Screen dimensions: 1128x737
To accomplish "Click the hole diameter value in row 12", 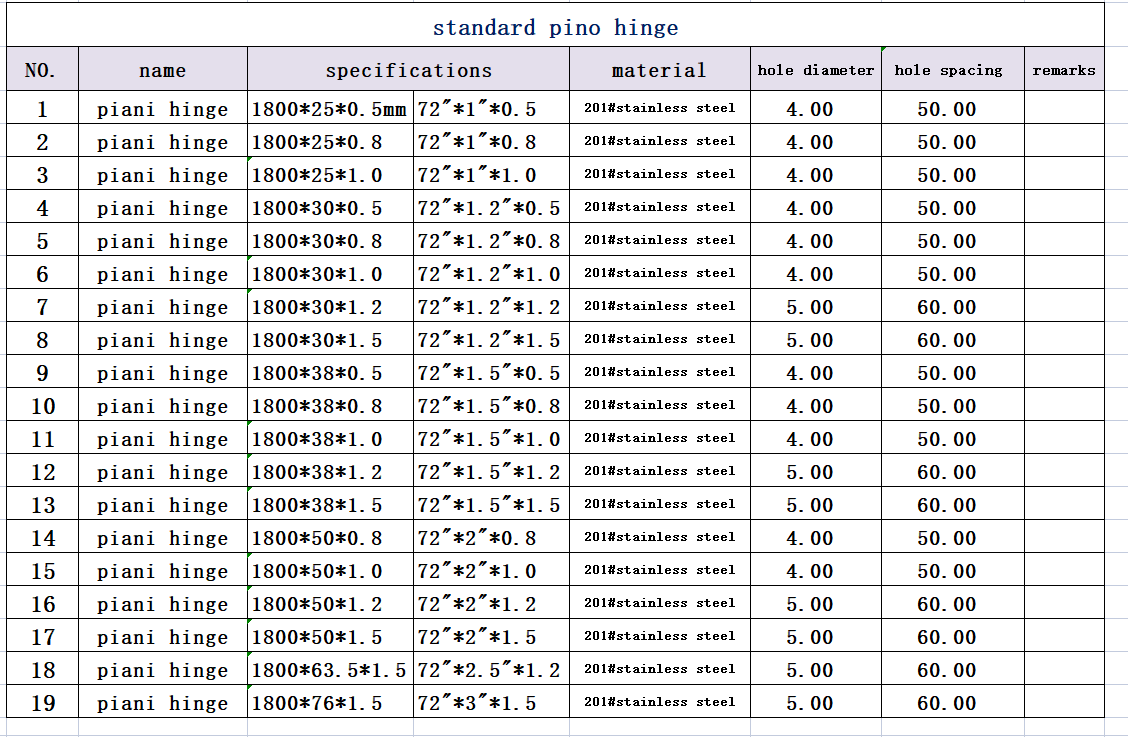I will (x=809, y=472).
